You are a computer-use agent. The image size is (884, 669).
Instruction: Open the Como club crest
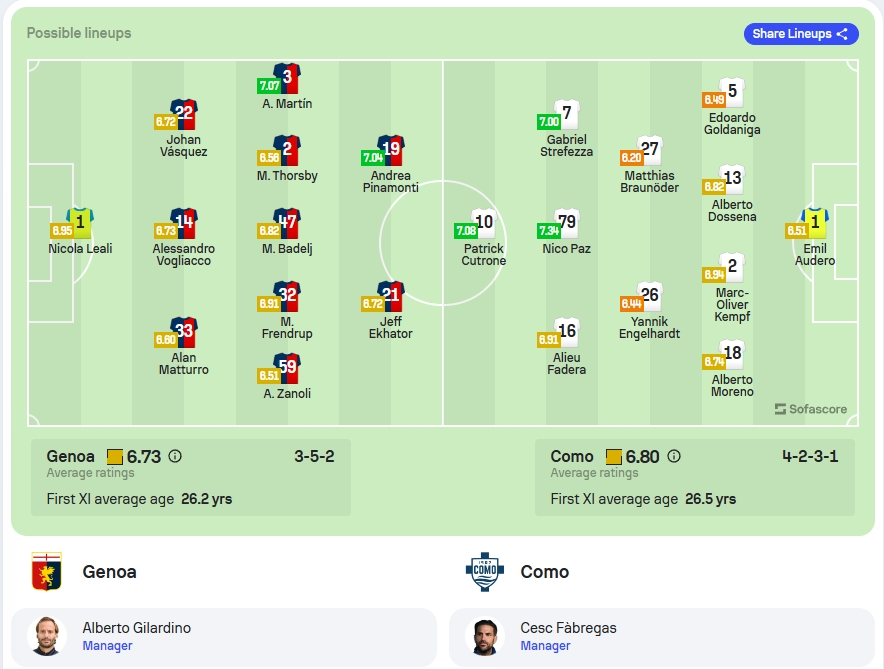pos(485,571)
